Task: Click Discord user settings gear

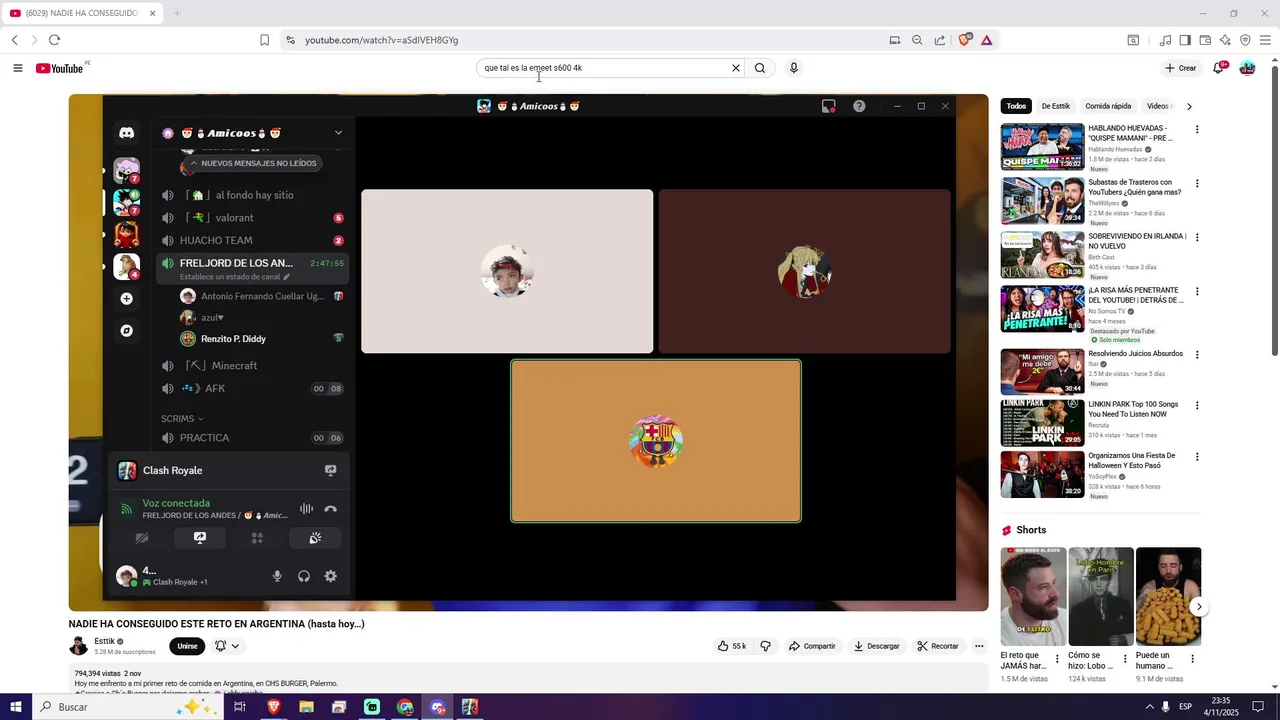Action: (x=331, y=576)
